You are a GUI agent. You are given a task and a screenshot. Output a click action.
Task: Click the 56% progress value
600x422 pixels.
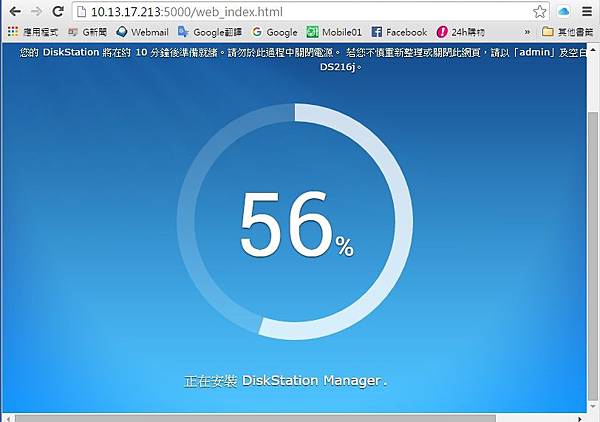point(297,225)
